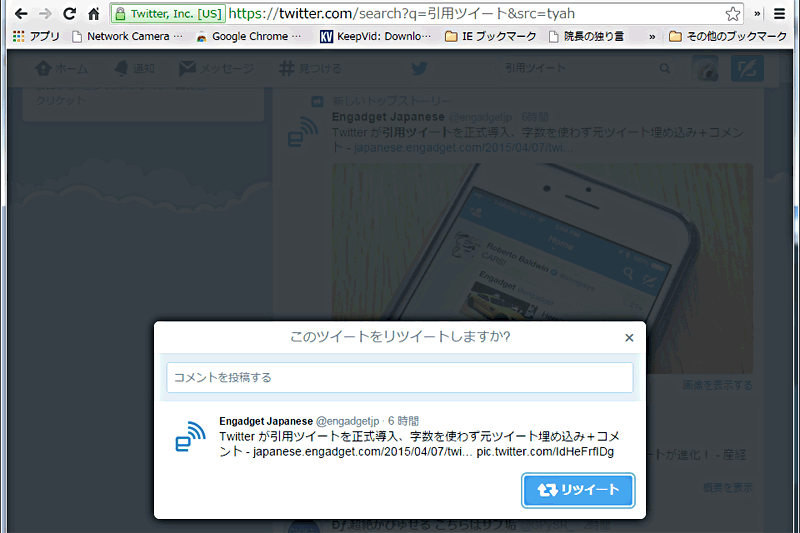Screen dimensions: 800x533
Task: Bookmark this page with the star icon
Action: [x=733, y=14]
